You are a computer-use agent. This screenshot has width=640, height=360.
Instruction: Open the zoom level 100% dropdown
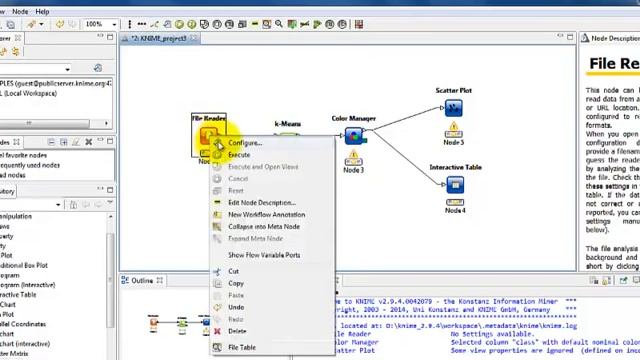pyautogui.click(x=114, y=24)
